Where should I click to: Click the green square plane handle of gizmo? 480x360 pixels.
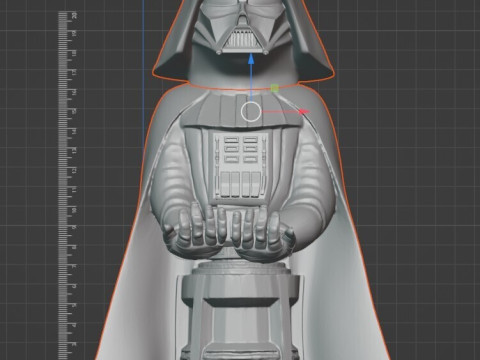274,88
